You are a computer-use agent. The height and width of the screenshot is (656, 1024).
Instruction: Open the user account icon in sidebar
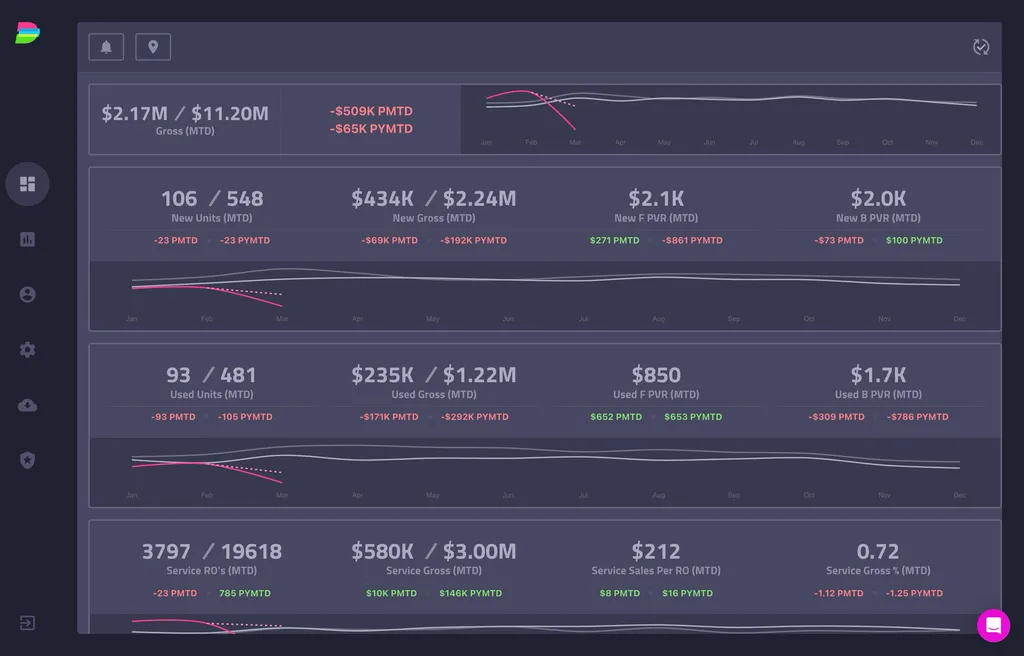[27, 295]
